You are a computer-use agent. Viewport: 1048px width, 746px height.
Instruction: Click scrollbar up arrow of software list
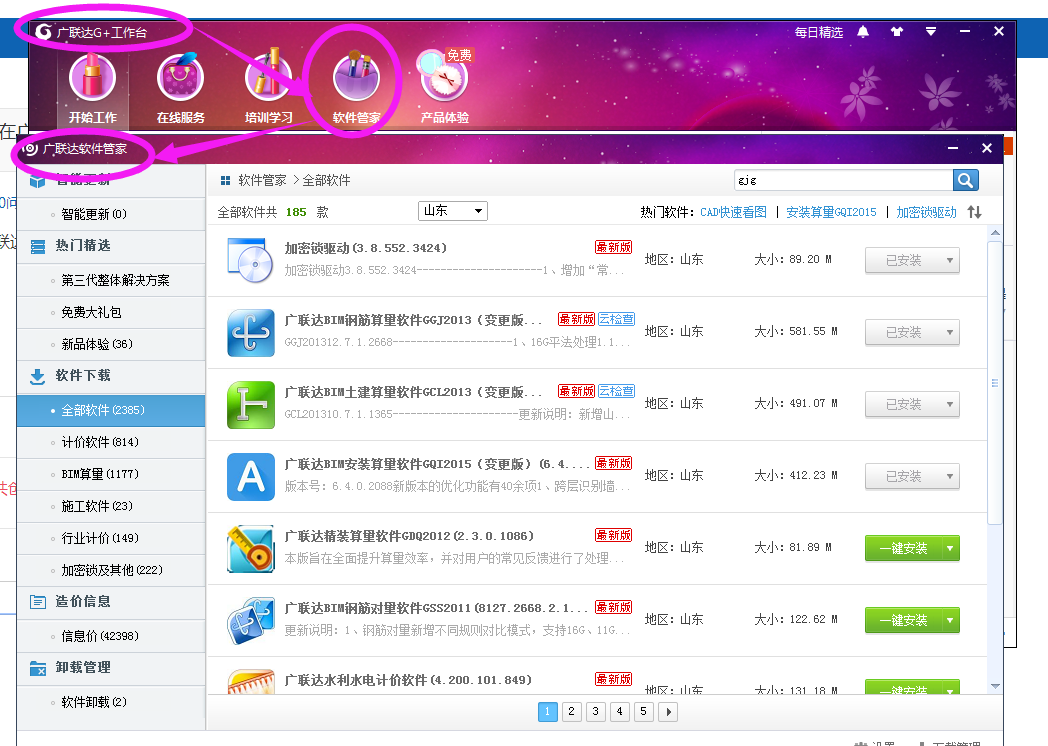click(995, 233)
